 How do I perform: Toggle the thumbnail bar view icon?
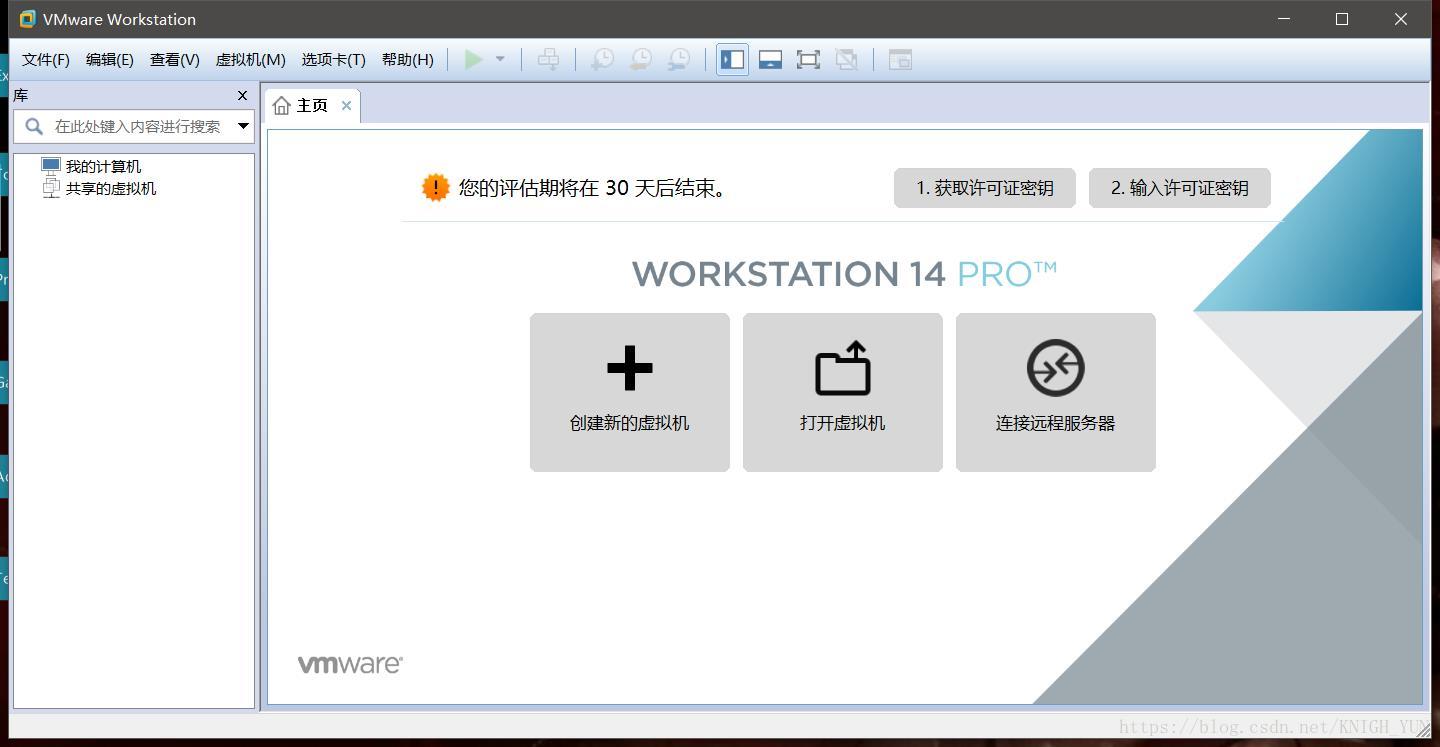[x=770, y=60]
